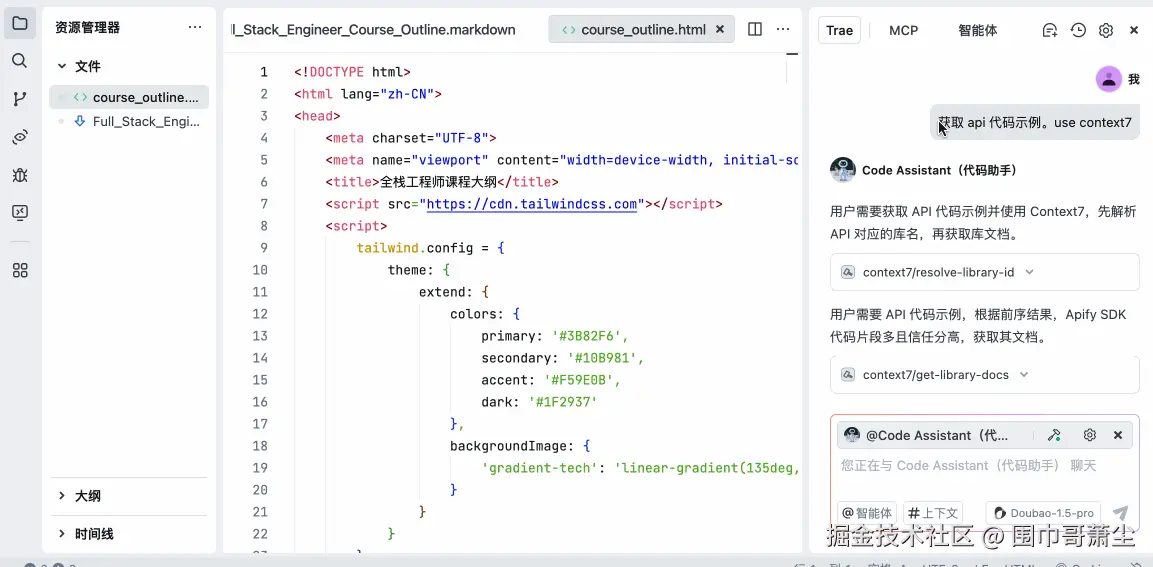Viewport: 1153px width, 567px height.
Task: Click the tools hammer icon in agent chip
Action: coord(1054,435)
